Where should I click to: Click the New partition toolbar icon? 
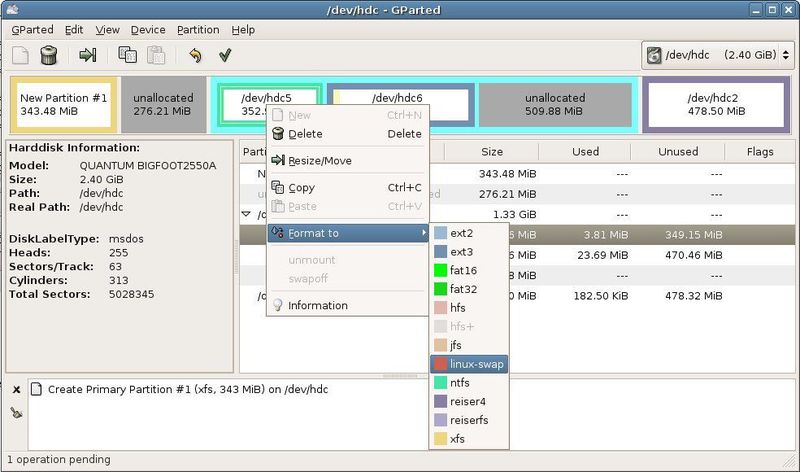click(x=20, y=55)
